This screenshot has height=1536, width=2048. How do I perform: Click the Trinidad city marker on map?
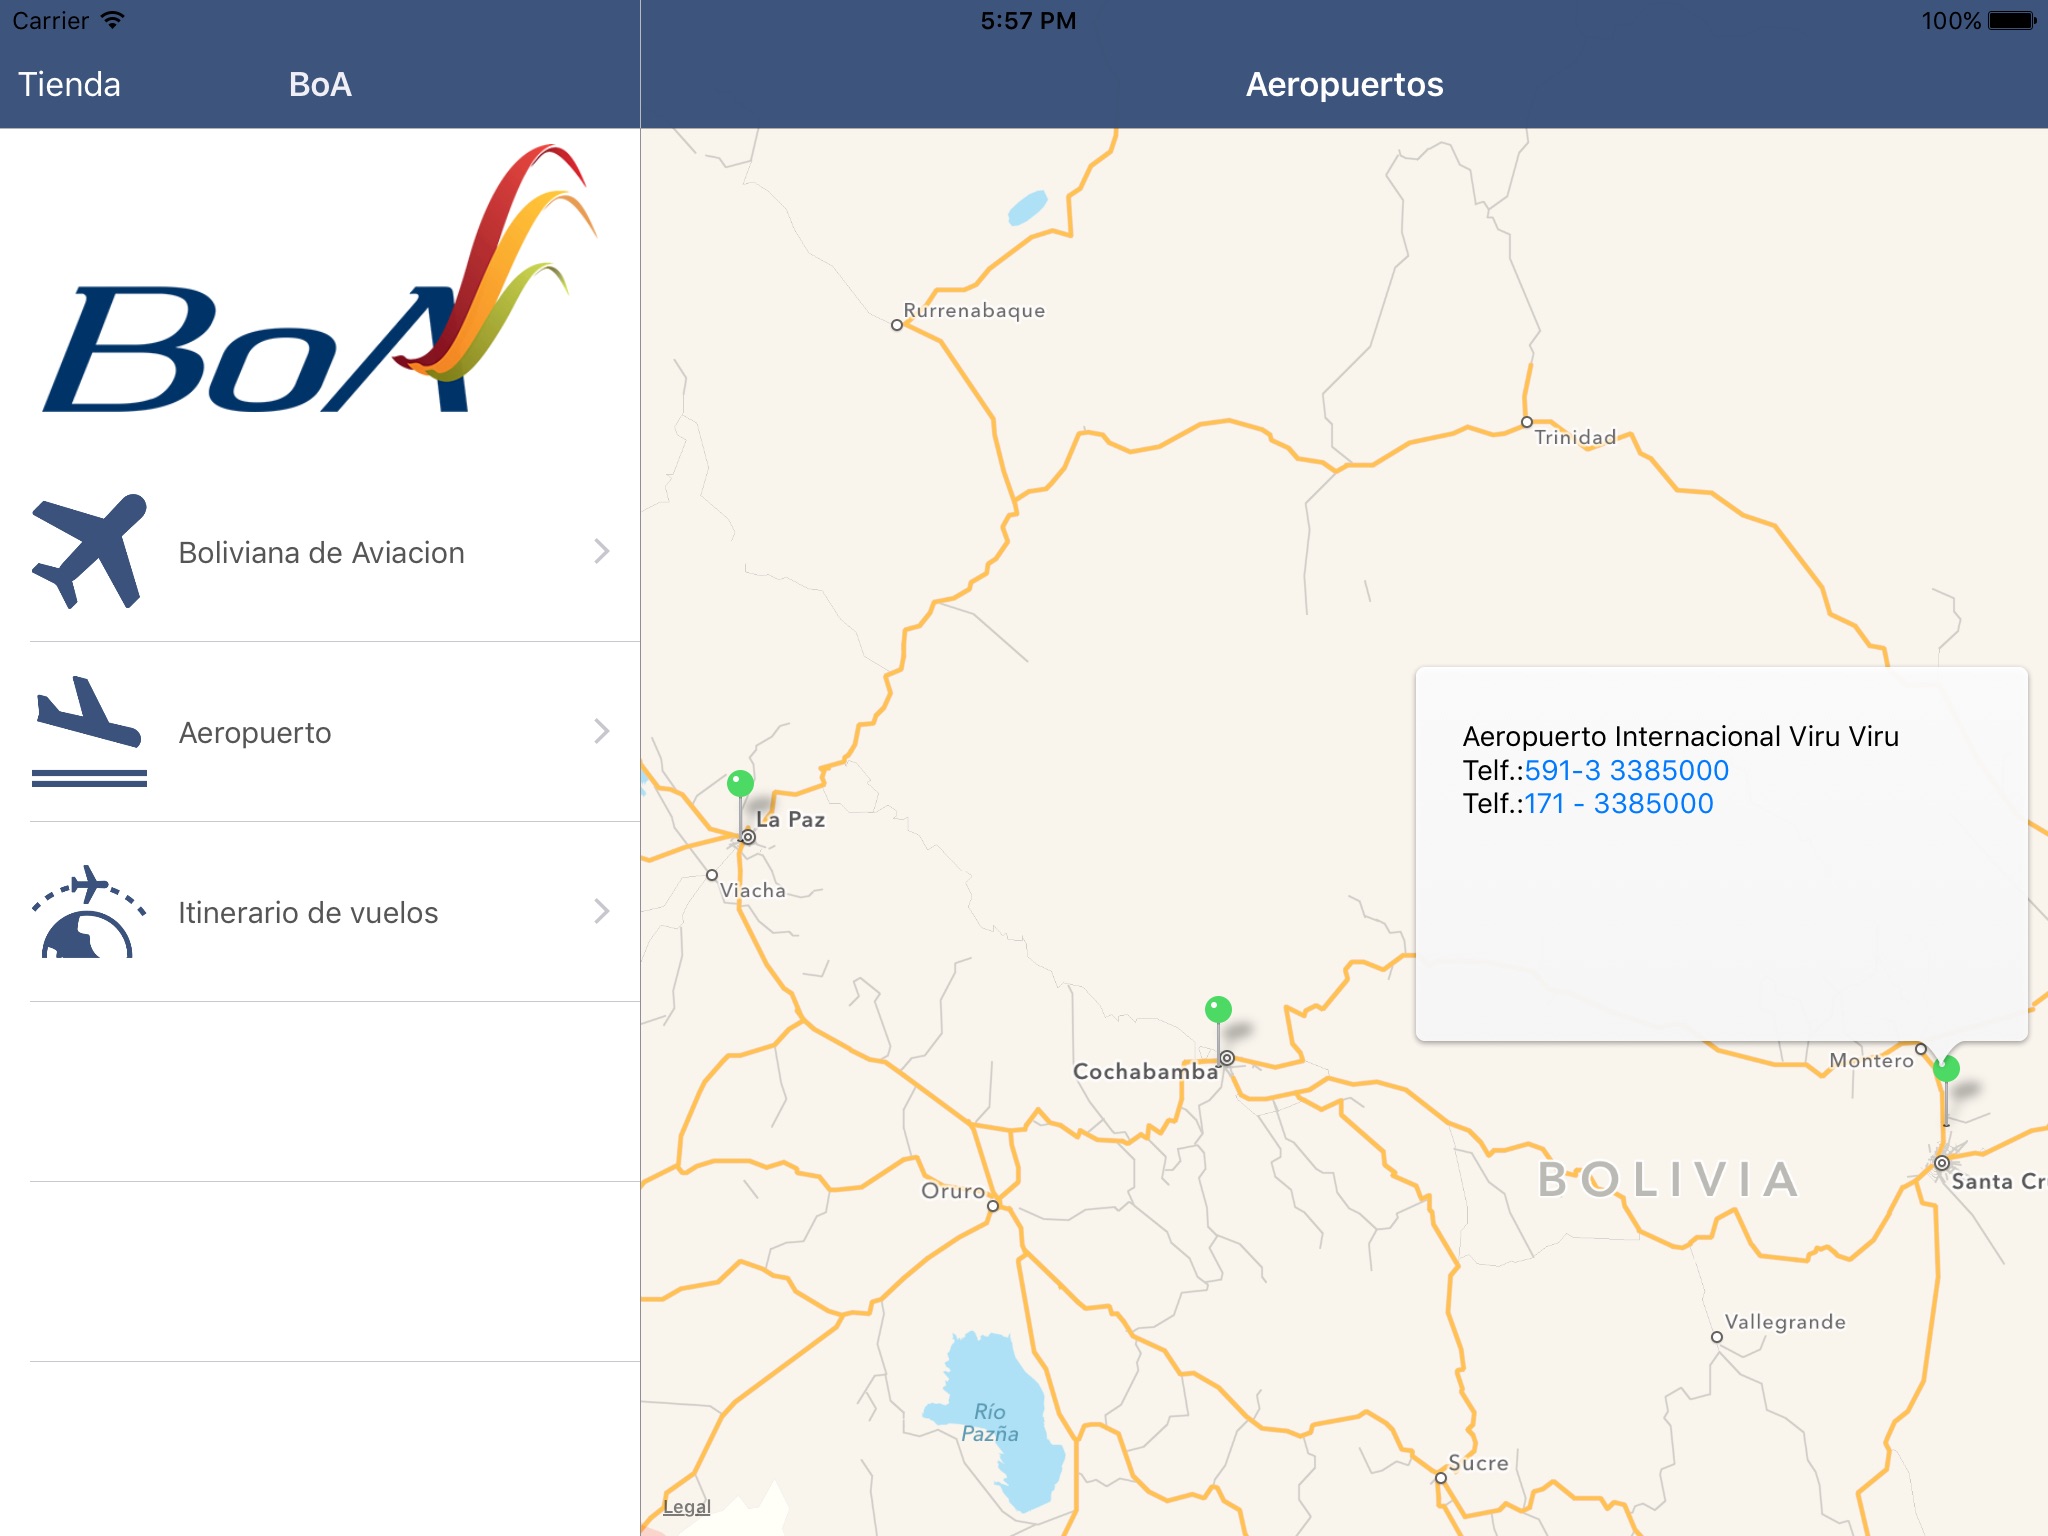[1527, 422]
